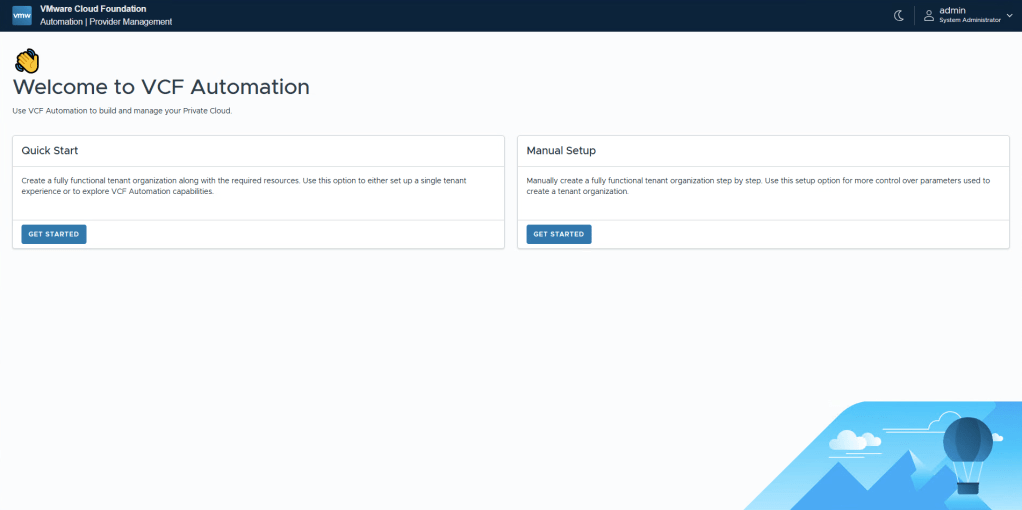The height and width of the screenshot is (510, 1022).
Task: Click the Private Cloud intro sentence
Action: point(122,111)
